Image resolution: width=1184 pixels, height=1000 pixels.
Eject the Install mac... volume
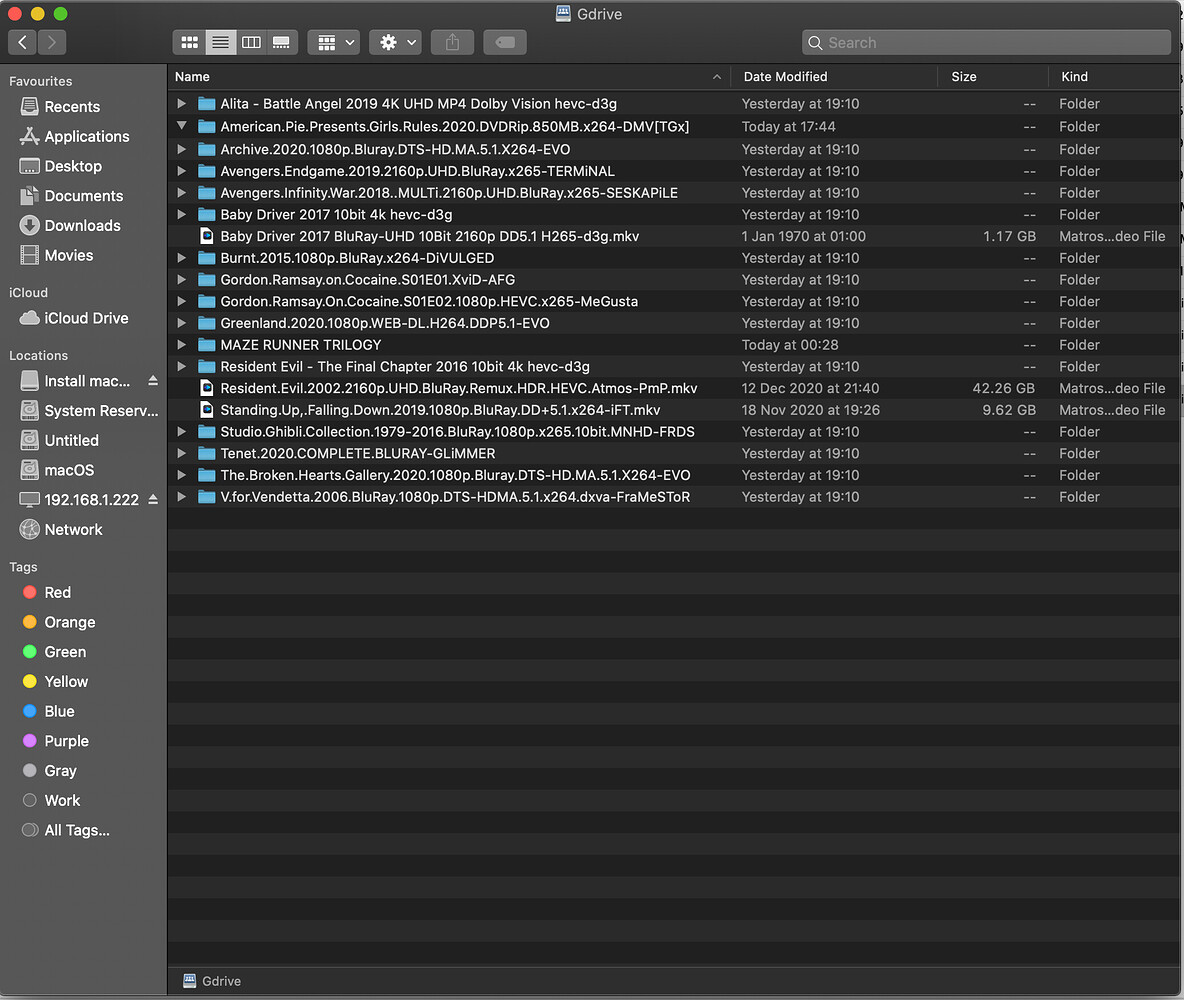coord(153,381)
